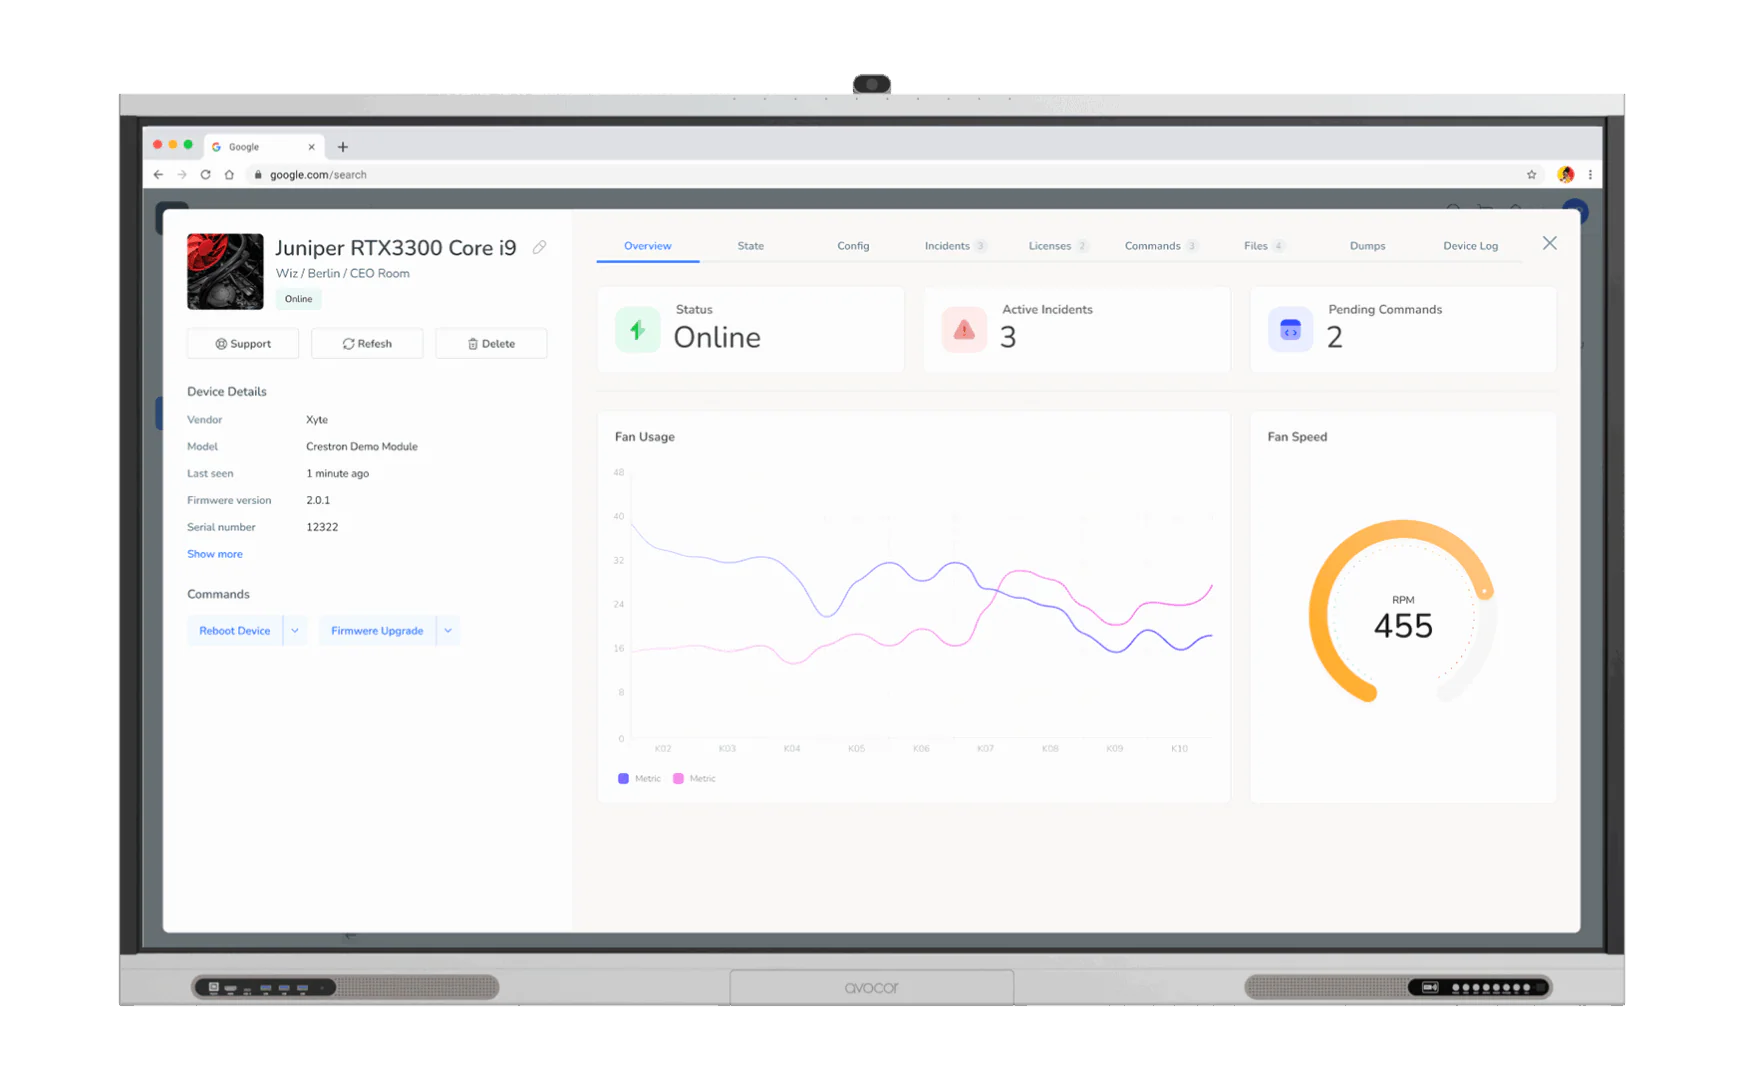Go to browser home icon
Viewport: 1744px width, 1080px height.
[x=229, y=174]
